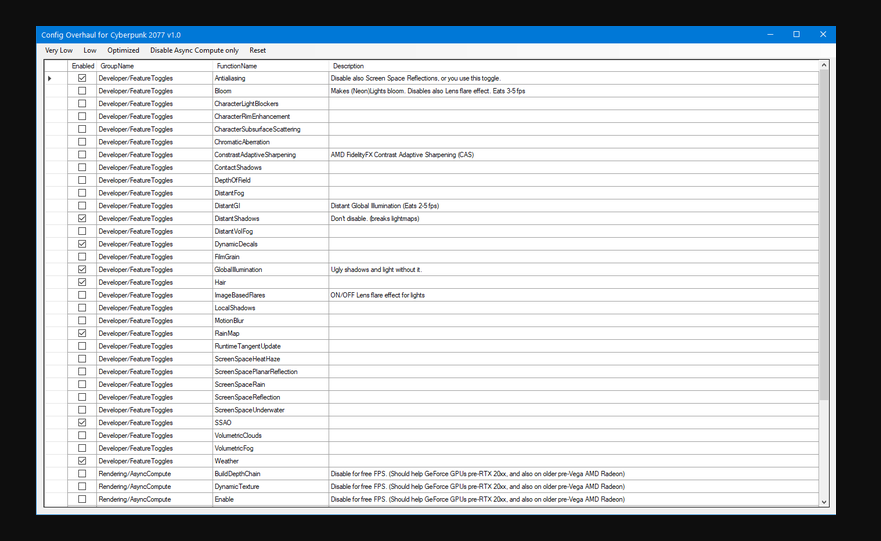Select the 'MotionBlur' function name cell
Viewport: 881px width, 541px height.
[x=271, y=320]
